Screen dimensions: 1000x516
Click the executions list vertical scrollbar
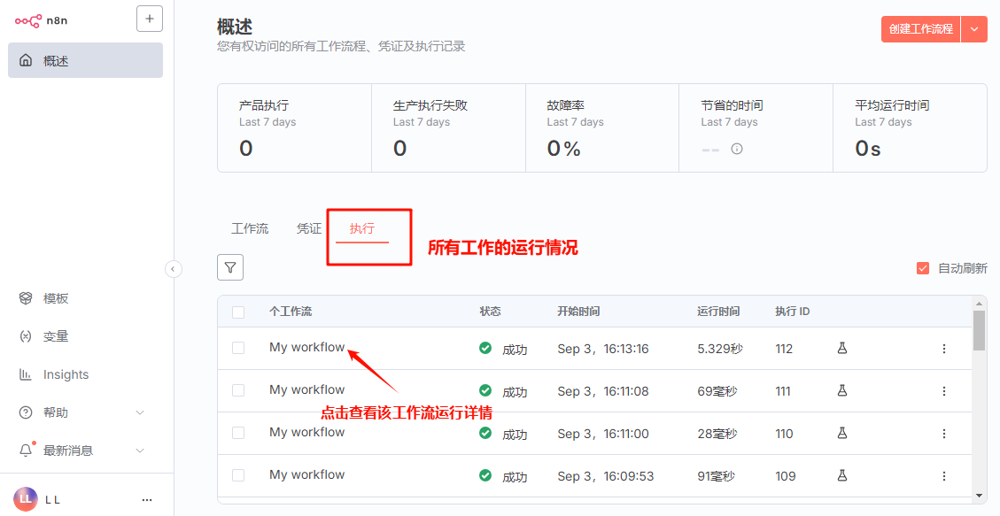pos(979,400)
